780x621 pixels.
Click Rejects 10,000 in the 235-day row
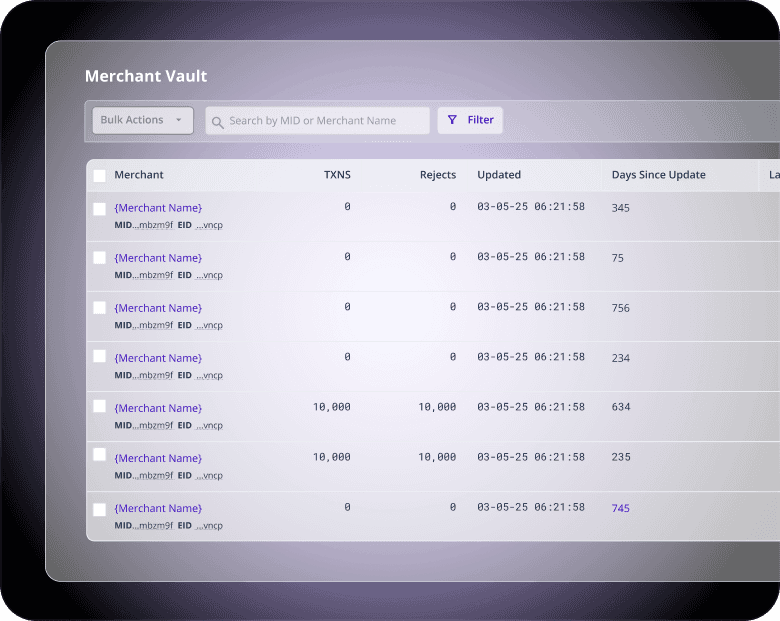[437, 457]
